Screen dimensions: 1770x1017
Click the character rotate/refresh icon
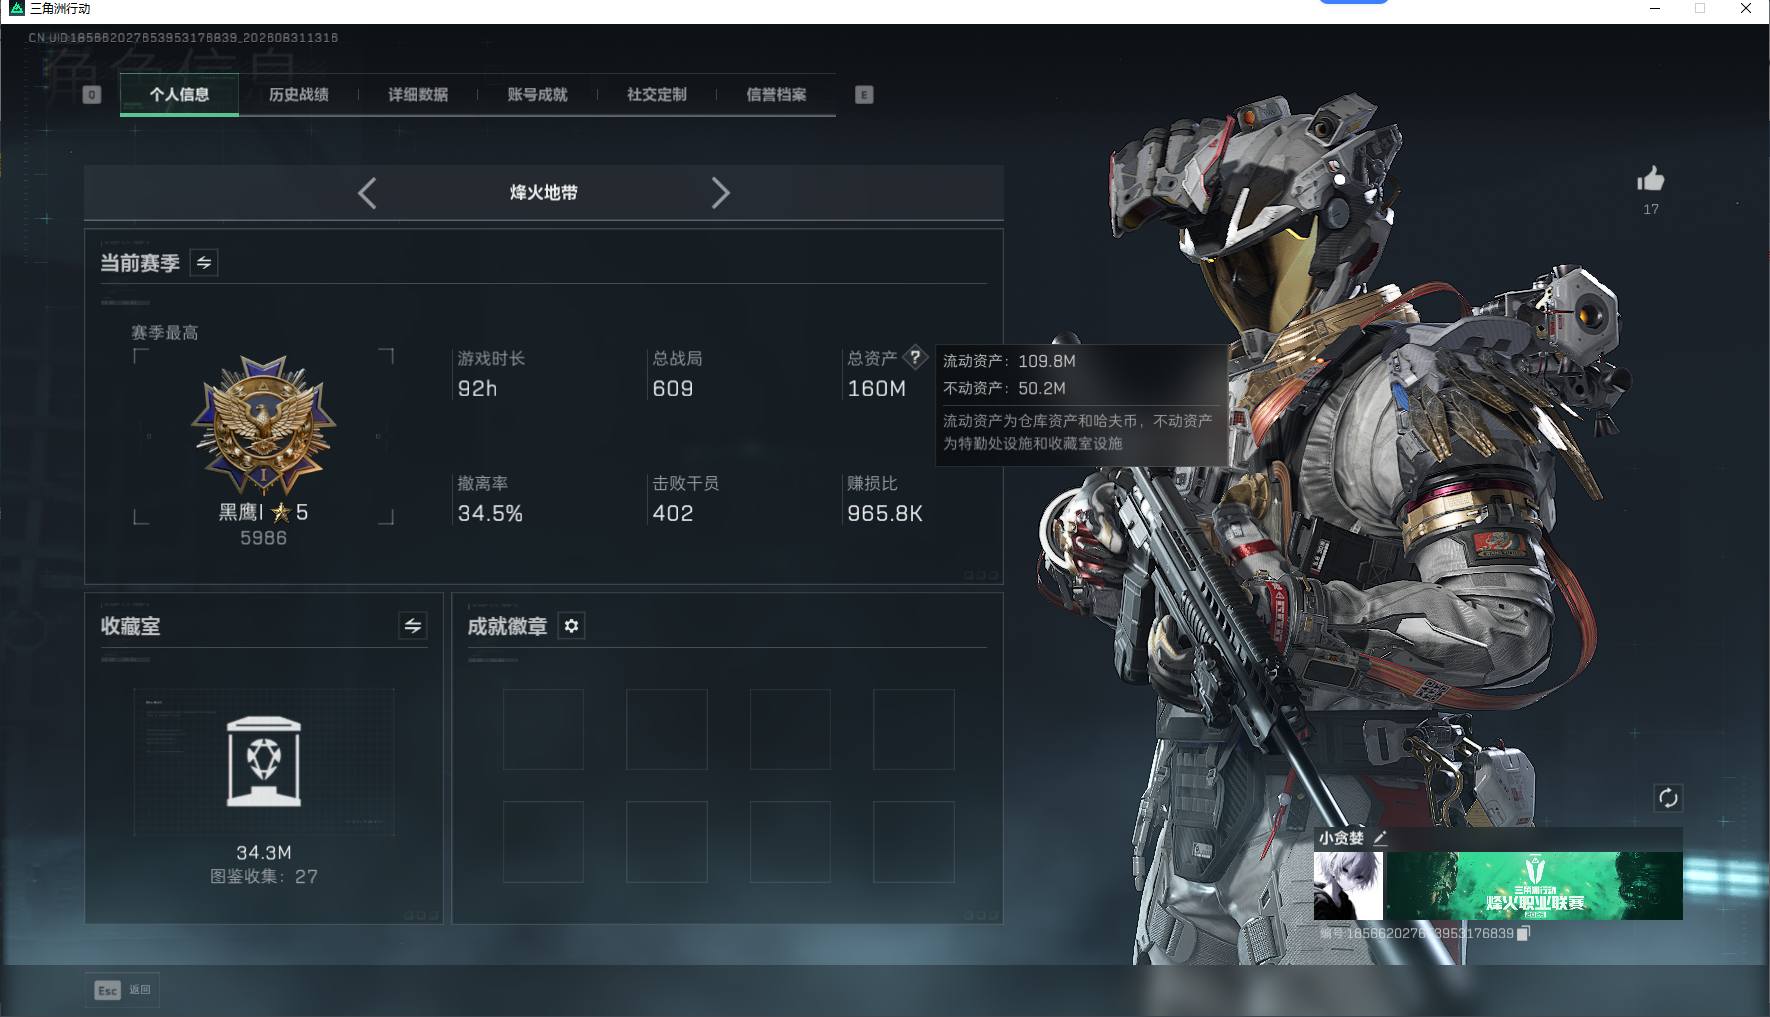[1668, 798]
